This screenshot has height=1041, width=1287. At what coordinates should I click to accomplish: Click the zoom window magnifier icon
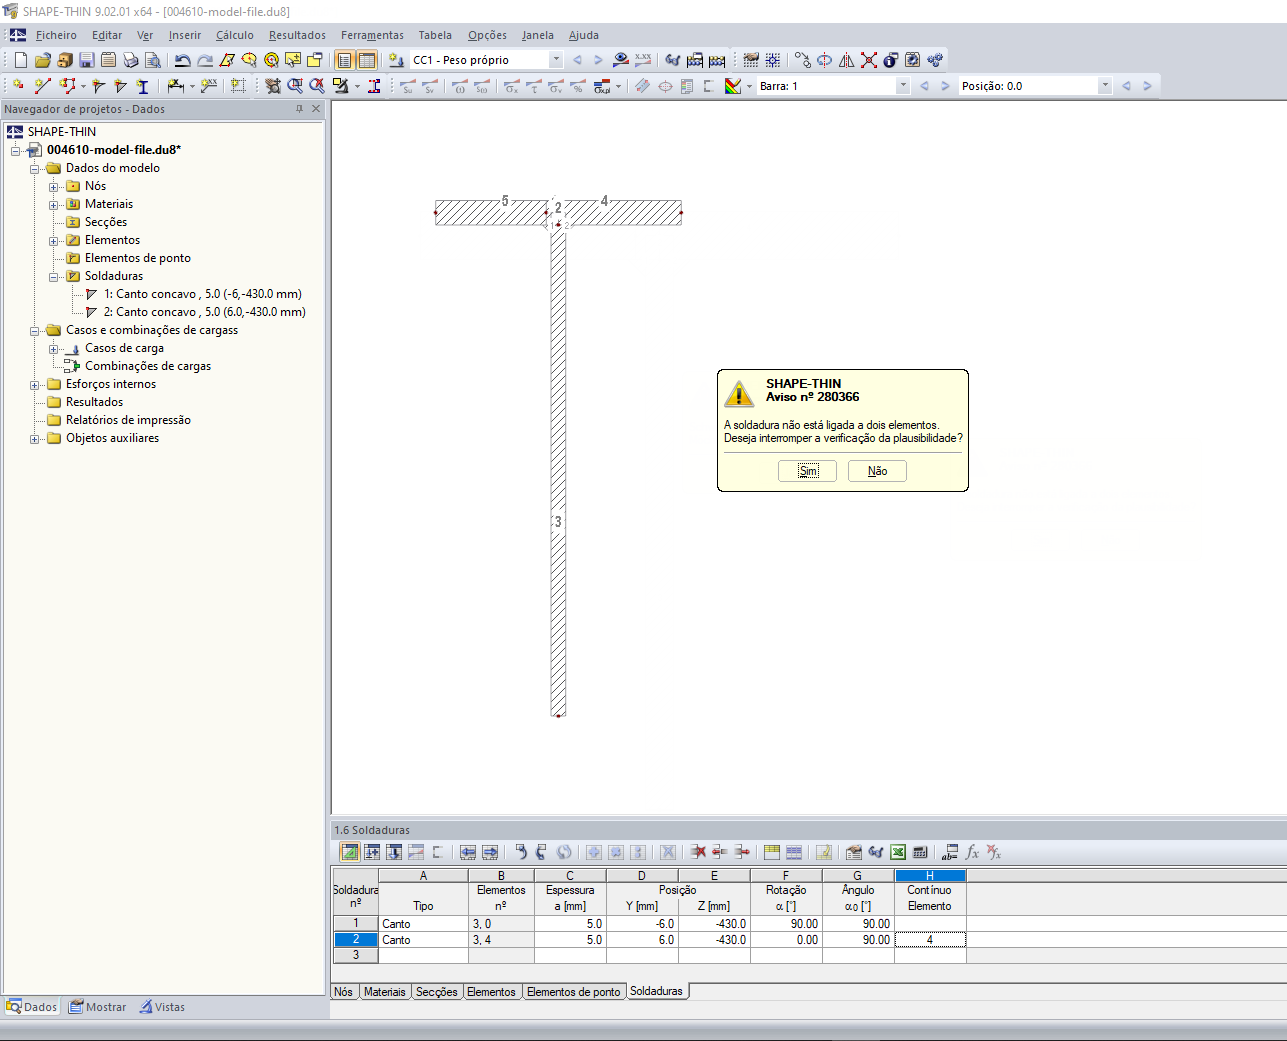tap(295, 86)
